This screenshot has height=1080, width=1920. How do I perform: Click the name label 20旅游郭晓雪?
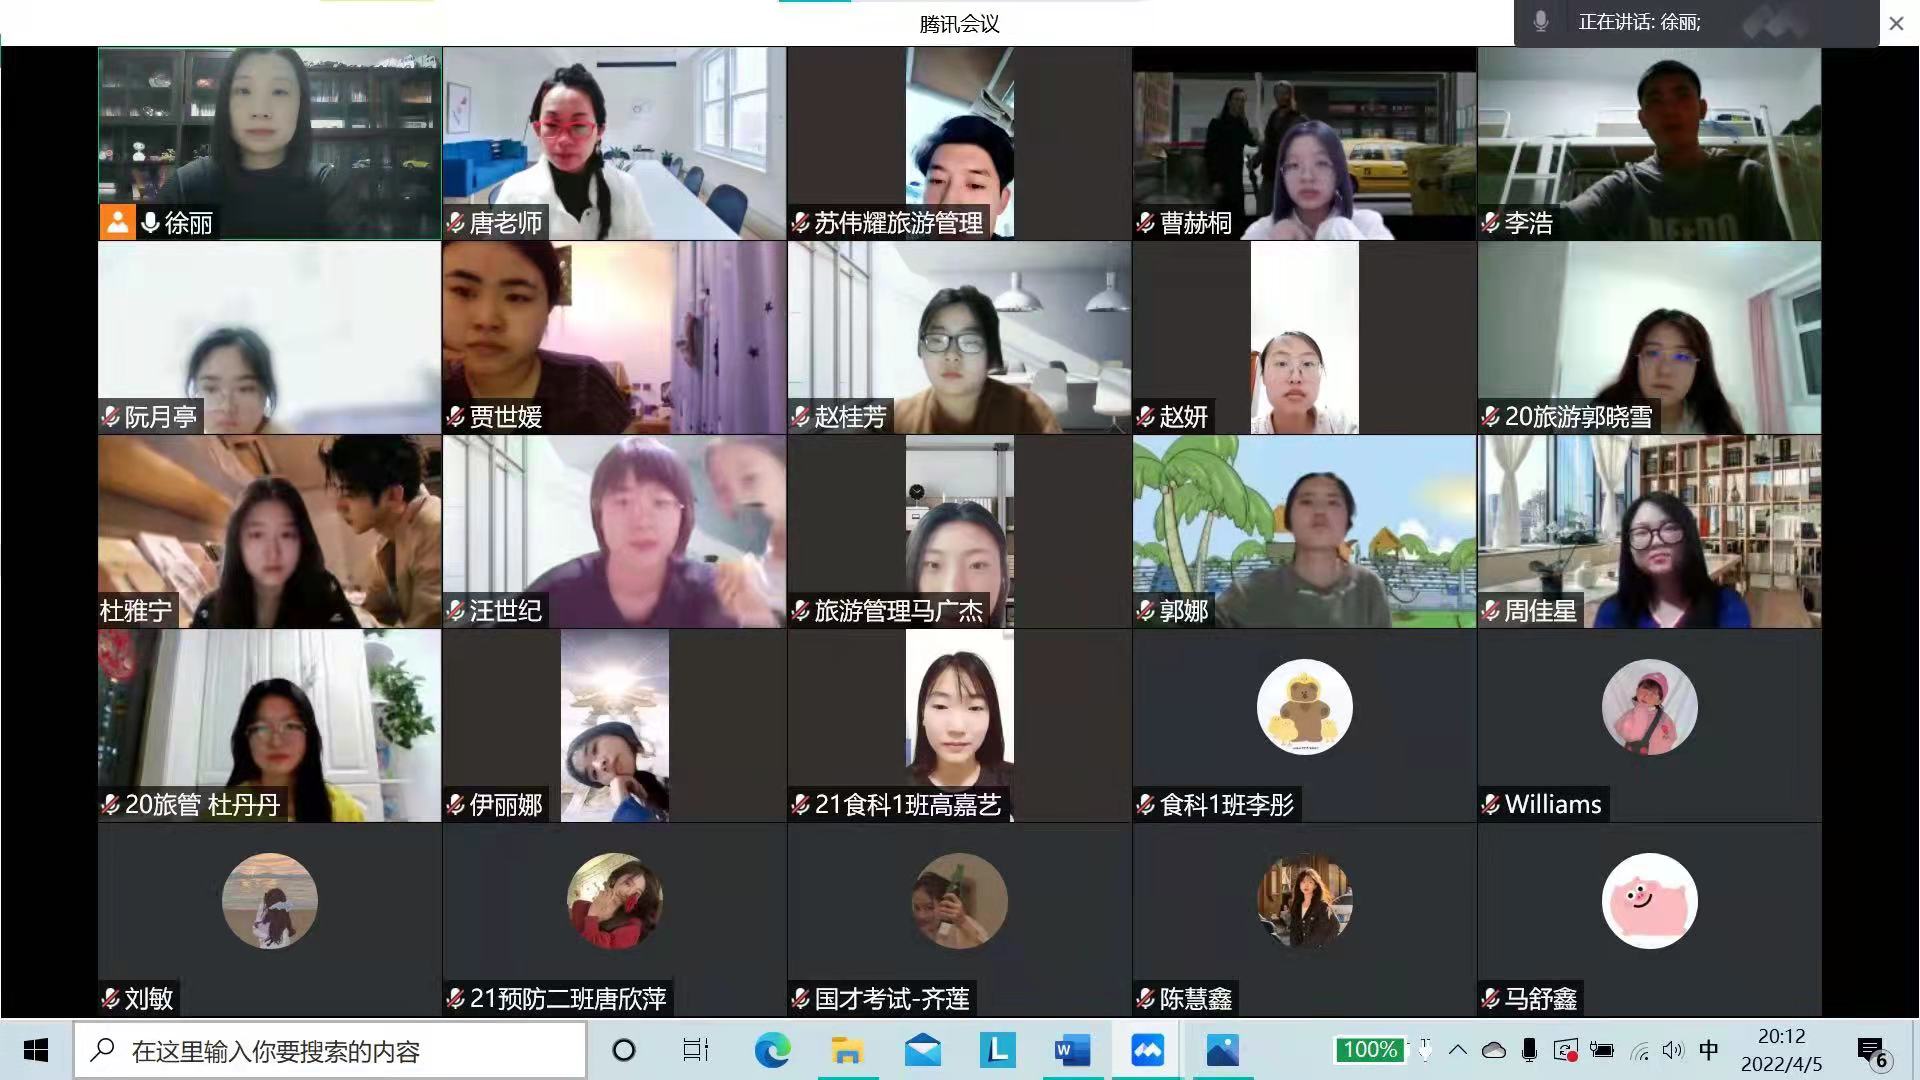[x=1579, y=416]
